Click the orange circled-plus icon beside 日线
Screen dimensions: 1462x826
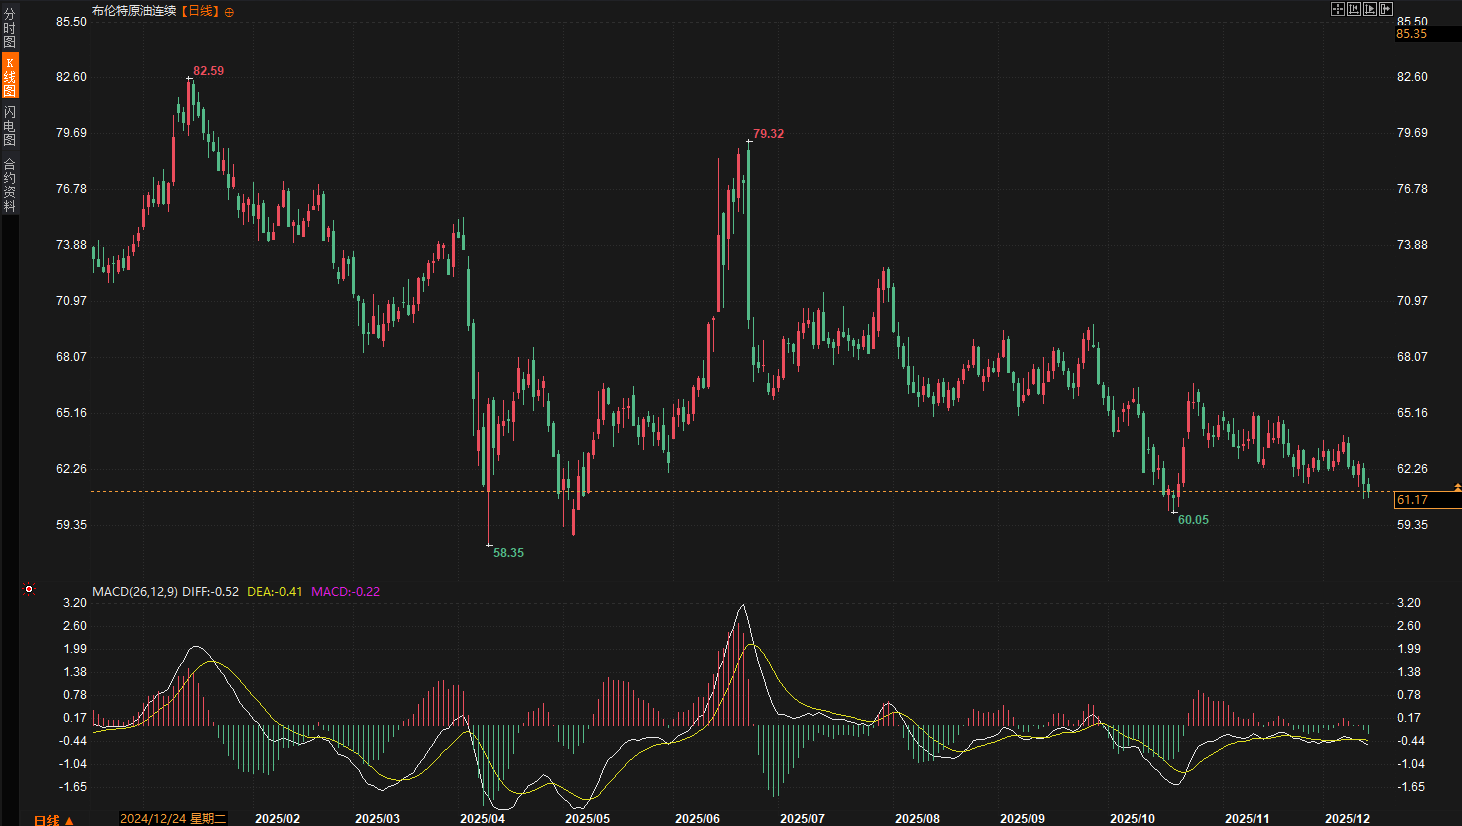(x=229, y=12)
